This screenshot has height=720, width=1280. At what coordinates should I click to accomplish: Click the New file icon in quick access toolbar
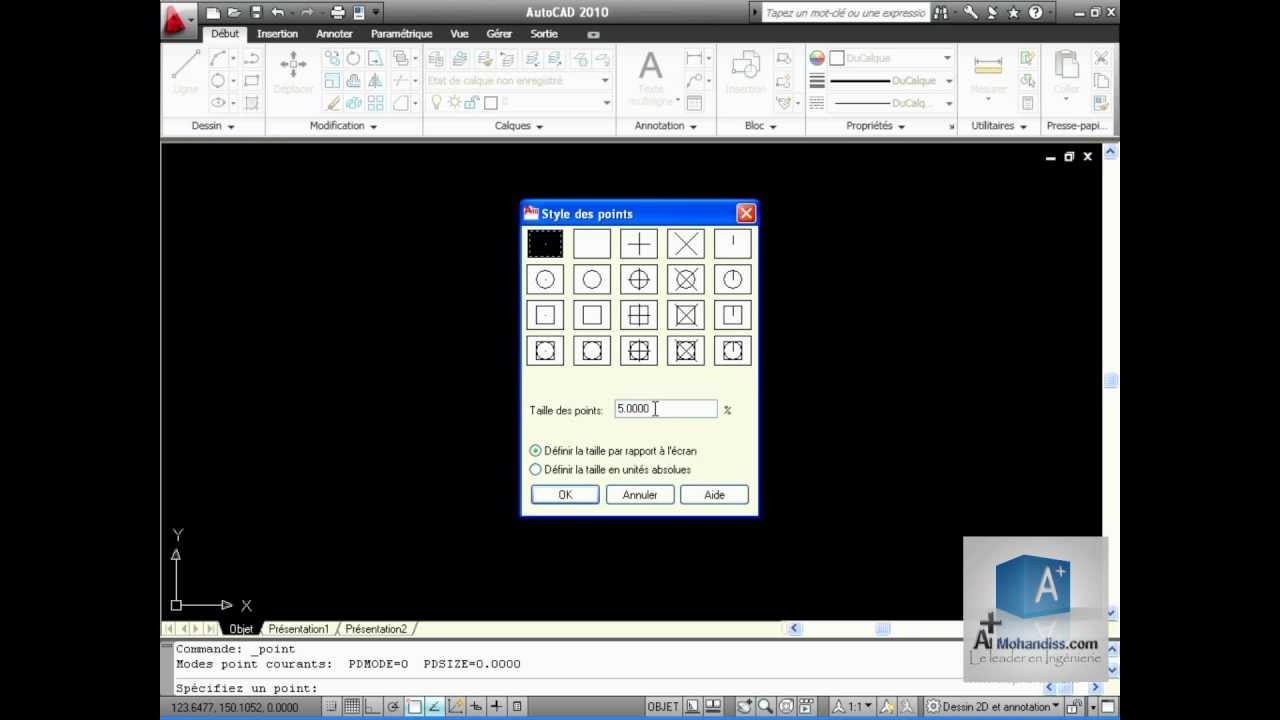tap(213, 12)
